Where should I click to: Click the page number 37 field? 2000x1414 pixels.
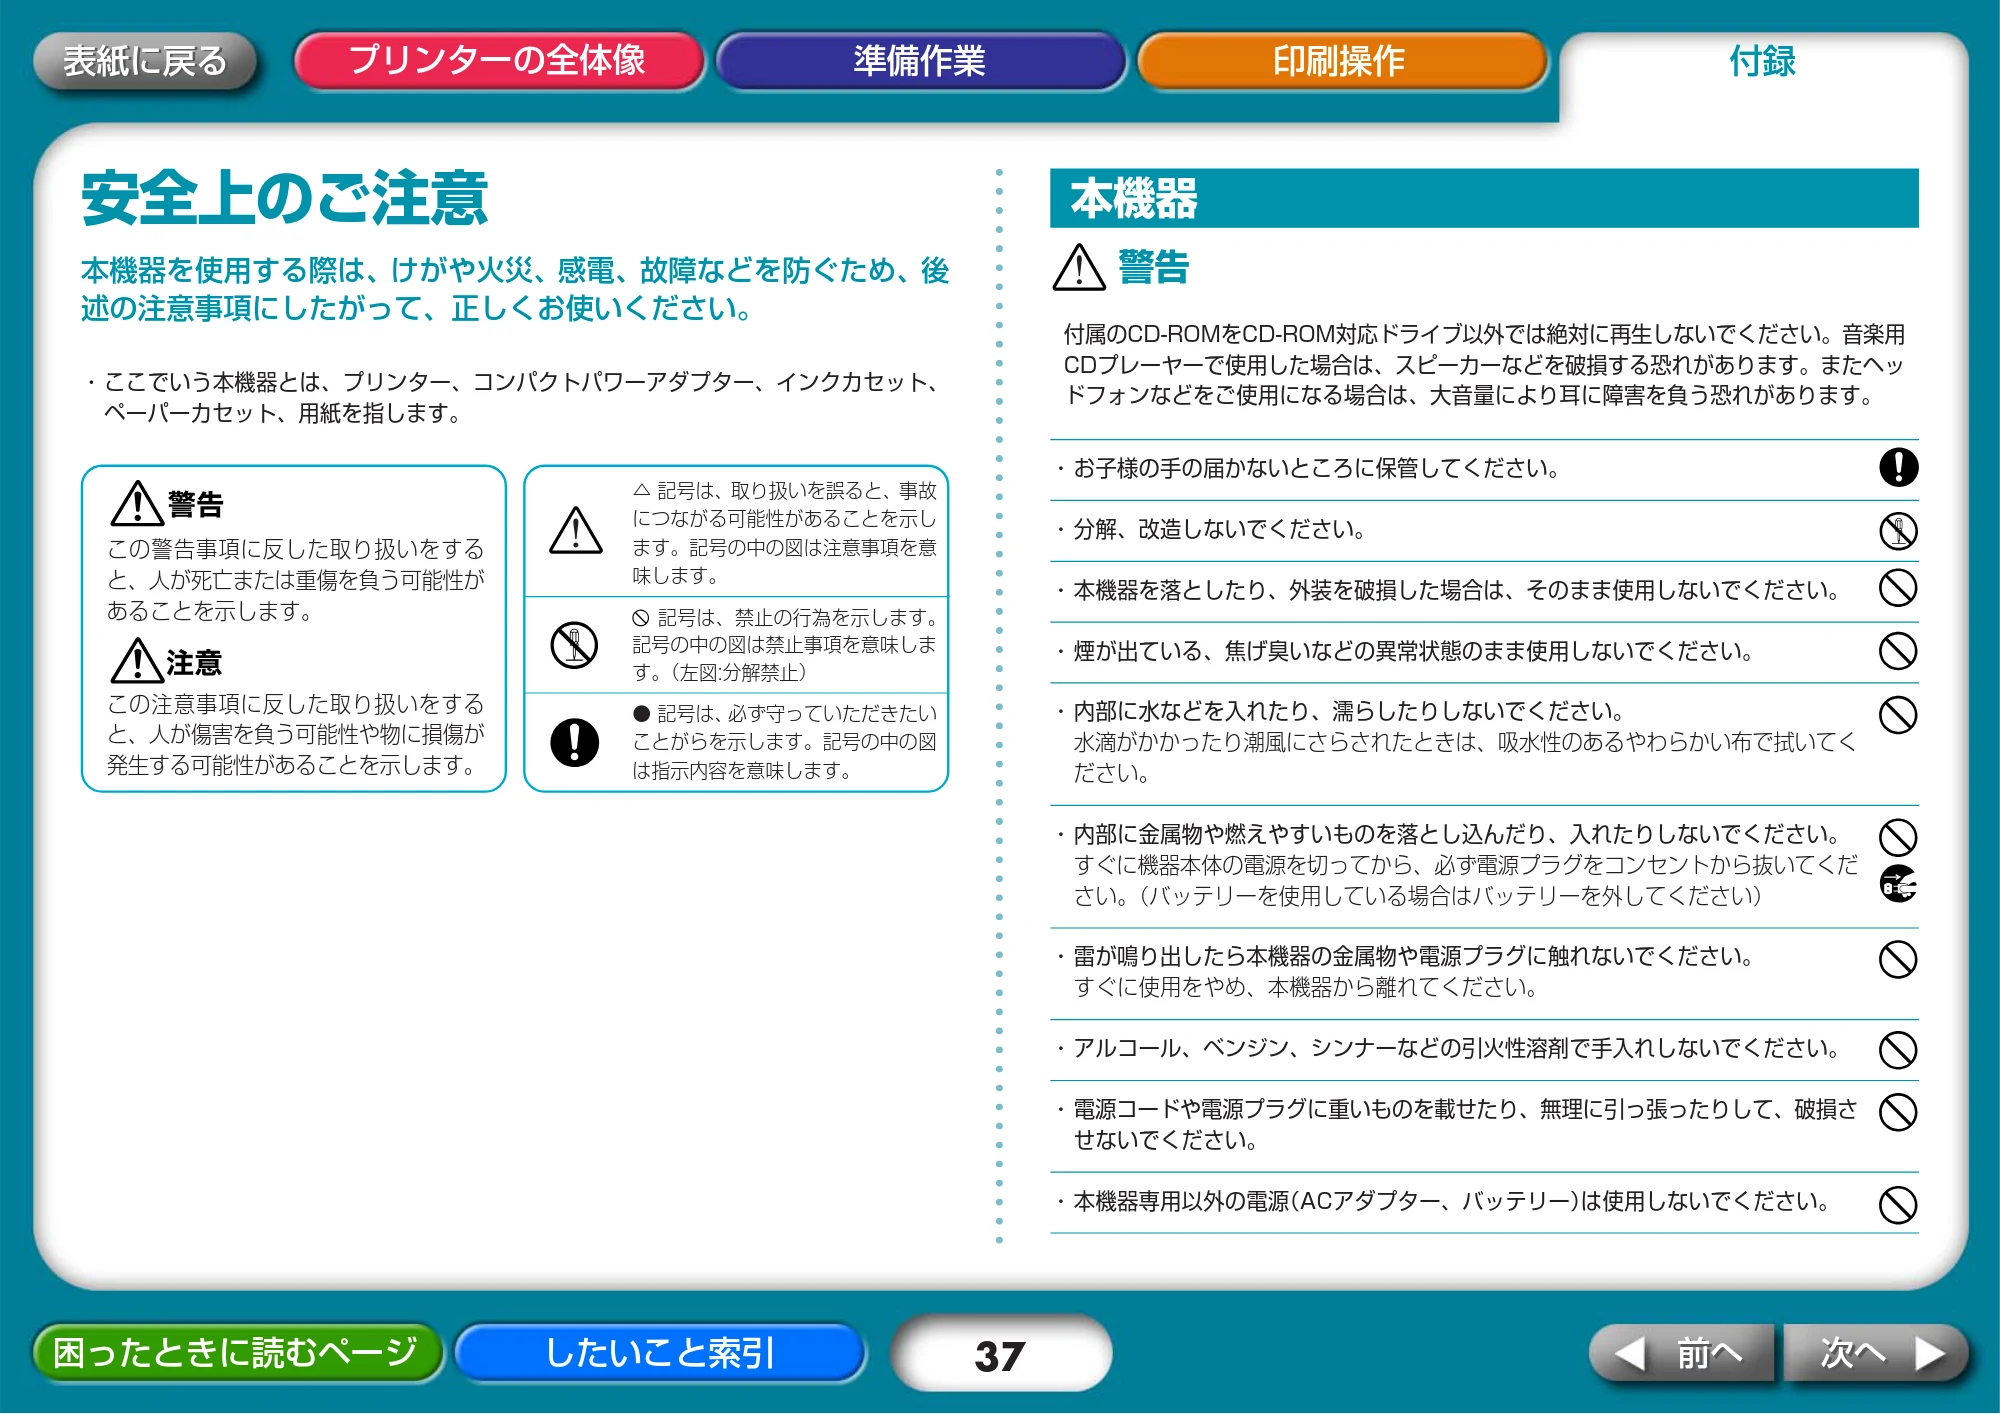point(1000,1355)
